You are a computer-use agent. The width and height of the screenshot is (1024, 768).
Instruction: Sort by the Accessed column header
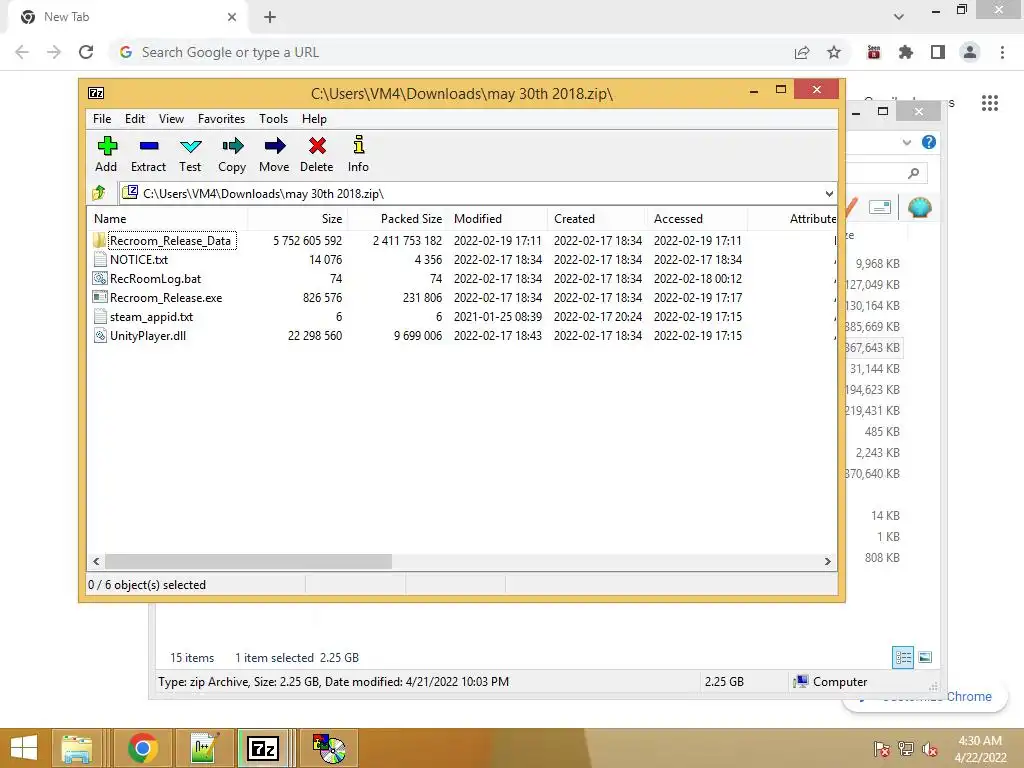[697, 219]
